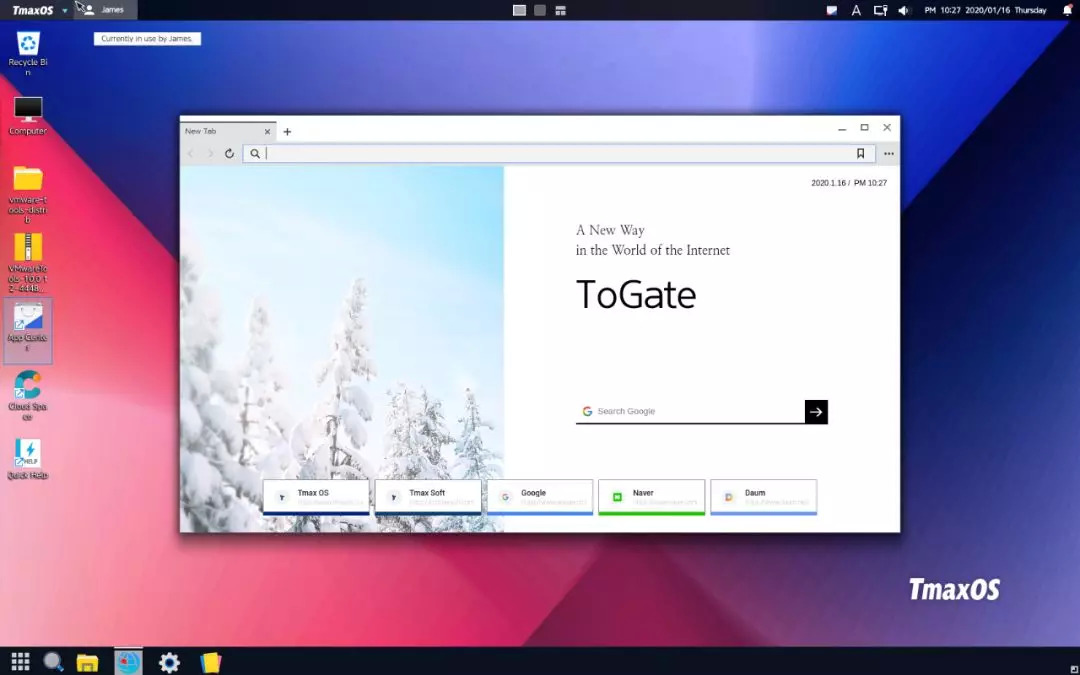Open the notification bell in top bar

tap(1067, 10)
